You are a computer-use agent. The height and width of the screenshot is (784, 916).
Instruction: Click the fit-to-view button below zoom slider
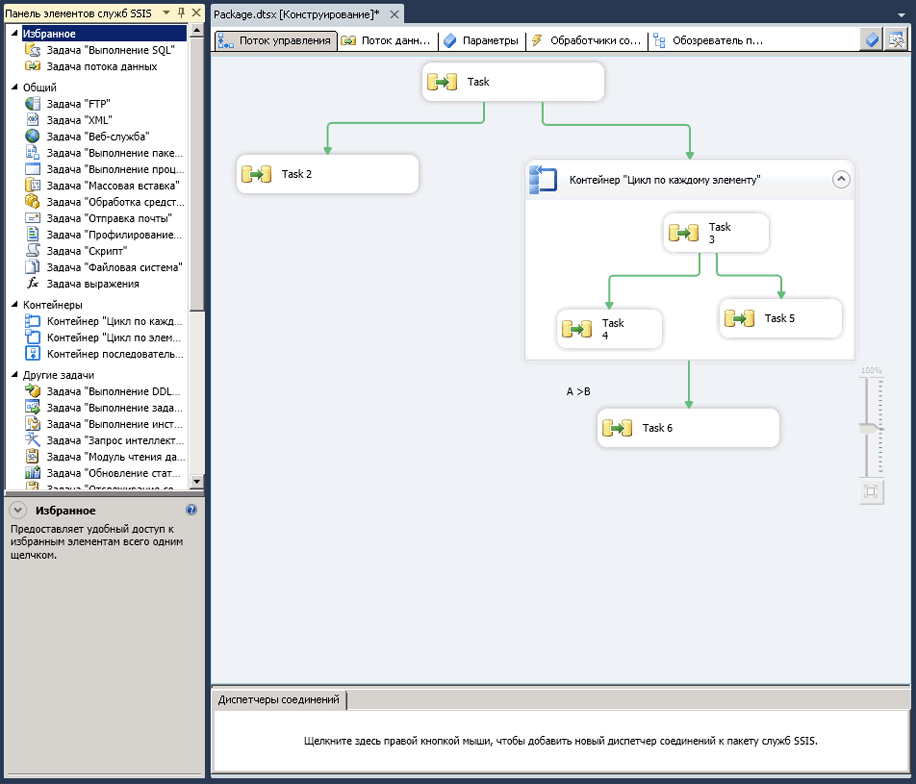(x=870, y=491)
